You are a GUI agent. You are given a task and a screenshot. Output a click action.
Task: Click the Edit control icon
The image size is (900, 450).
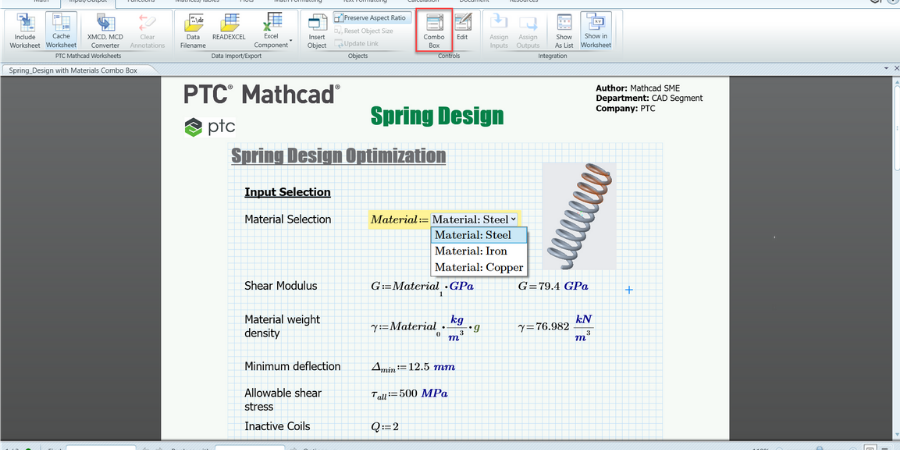tap(462, 30)
